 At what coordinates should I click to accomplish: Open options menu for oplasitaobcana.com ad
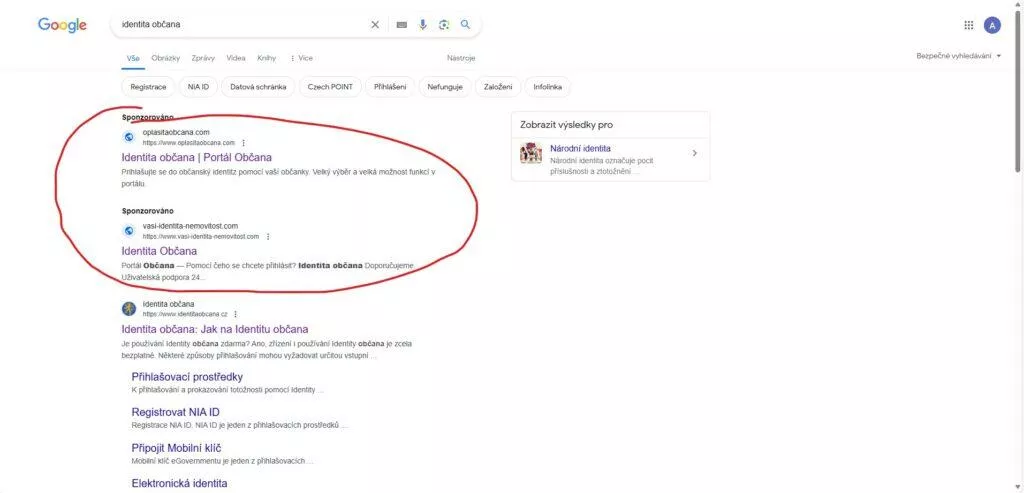(x=244, y=143)
